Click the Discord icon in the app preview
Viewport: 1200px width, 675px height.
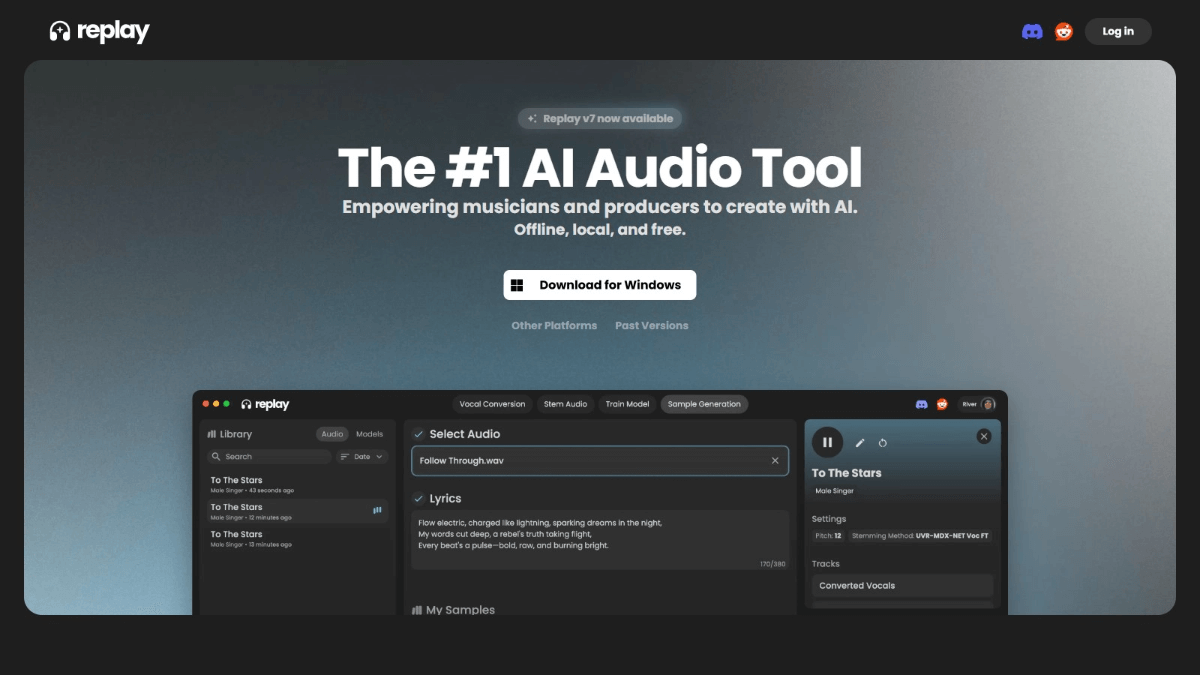(x=922, y=404)
